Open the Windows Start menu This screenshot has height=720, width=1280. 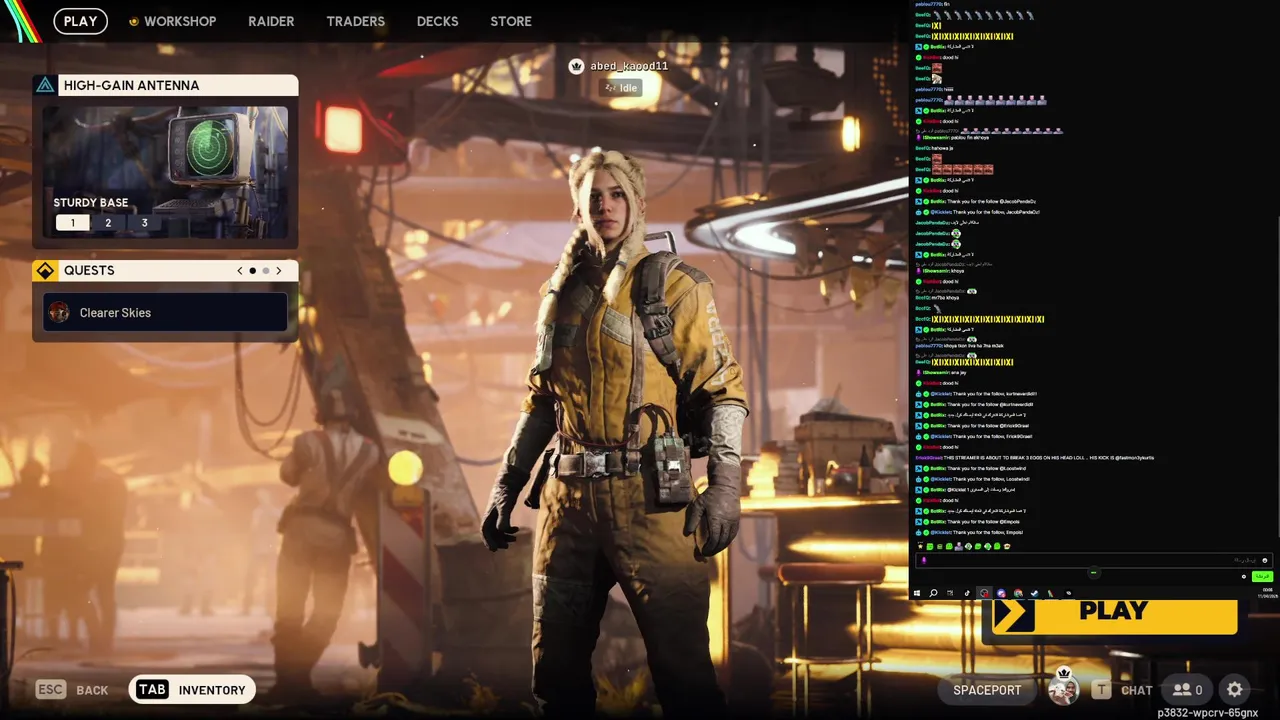tap(916, 593)
